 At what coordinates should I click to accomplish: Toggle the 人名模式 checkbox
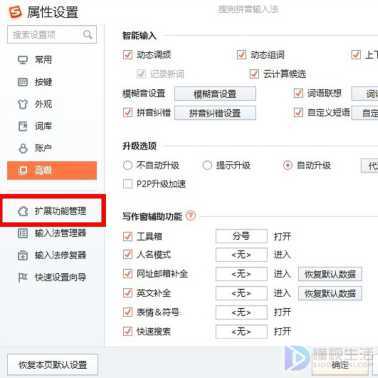point(128,255)
